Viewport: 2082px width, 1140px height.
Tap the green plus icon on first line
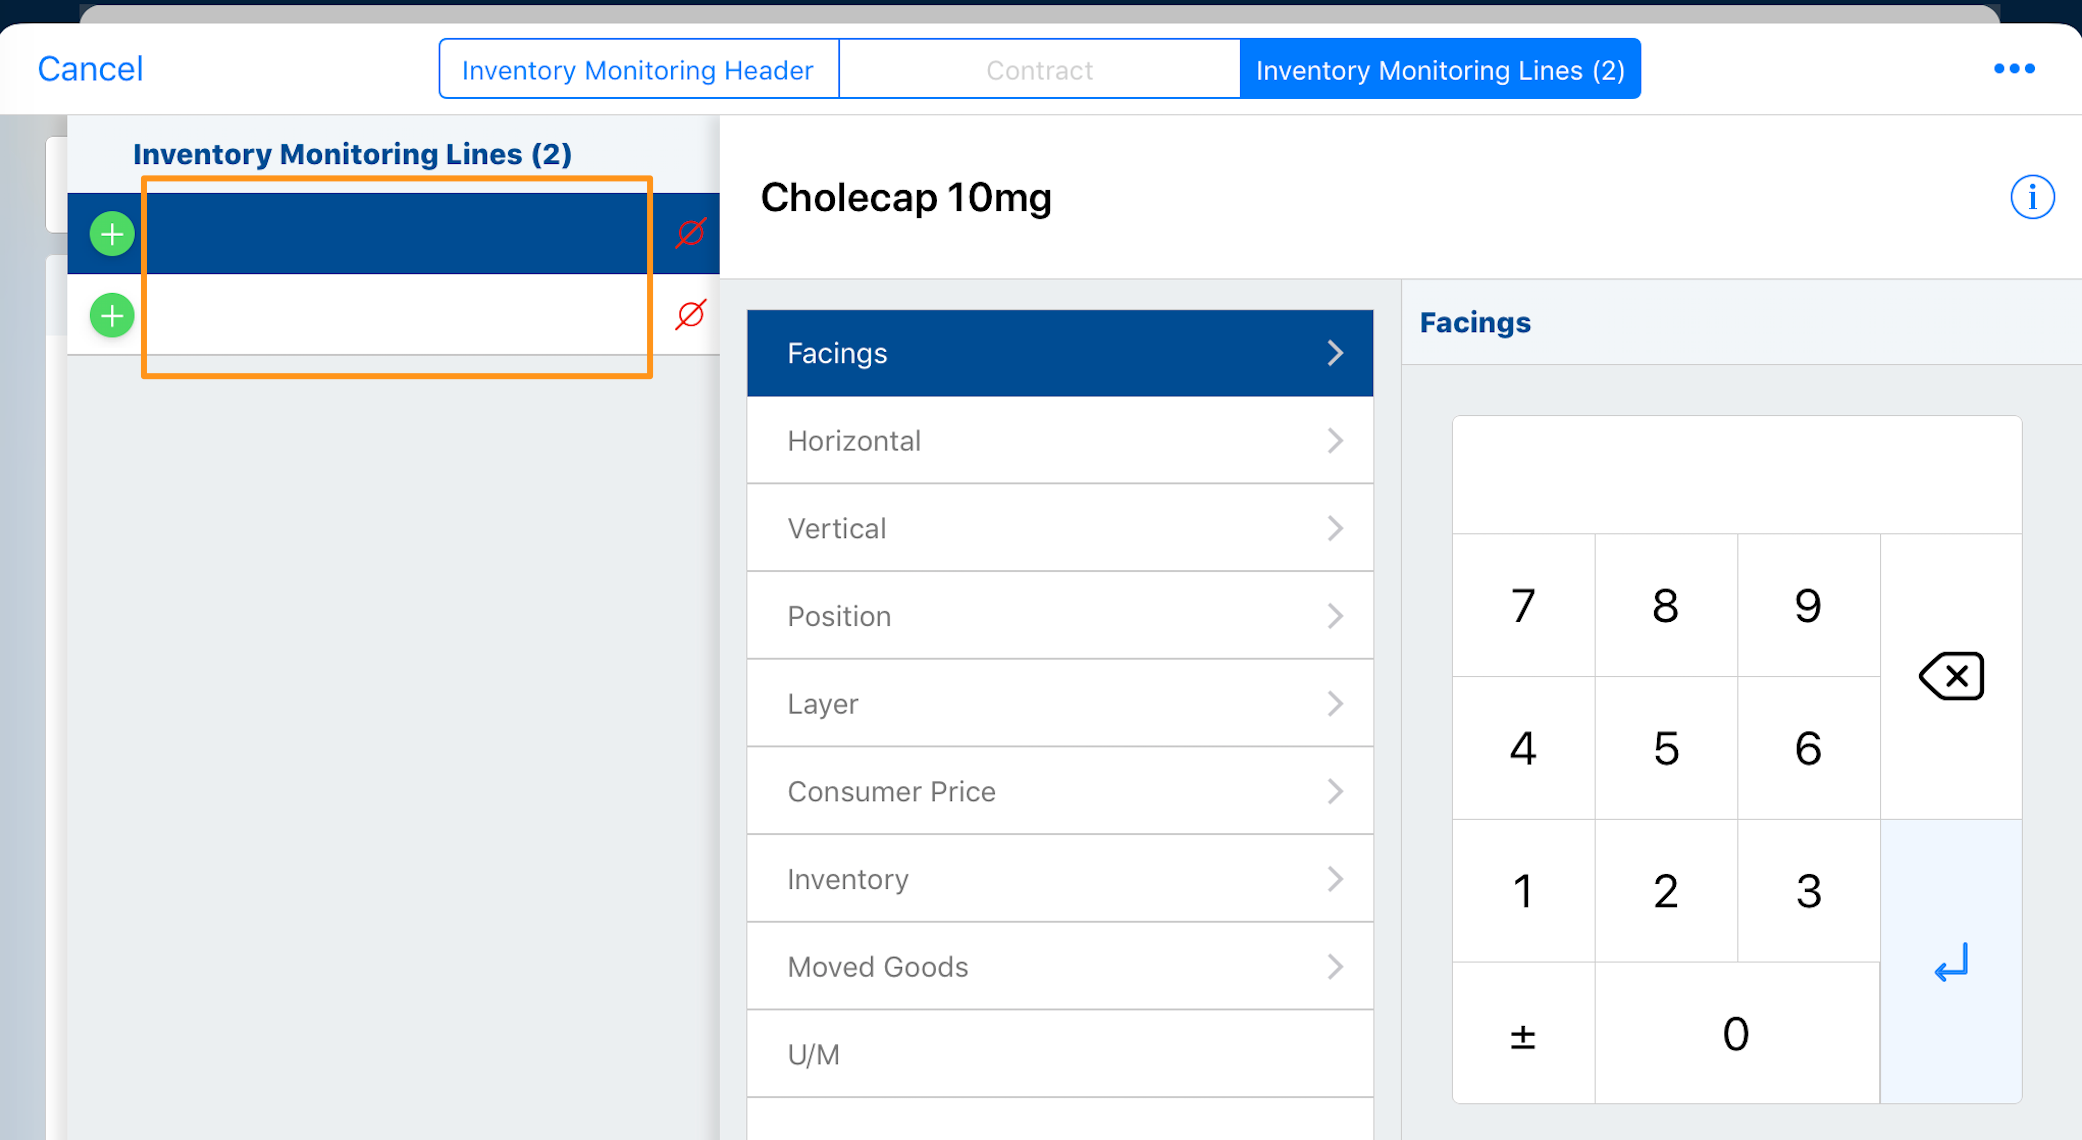point(112,234)
